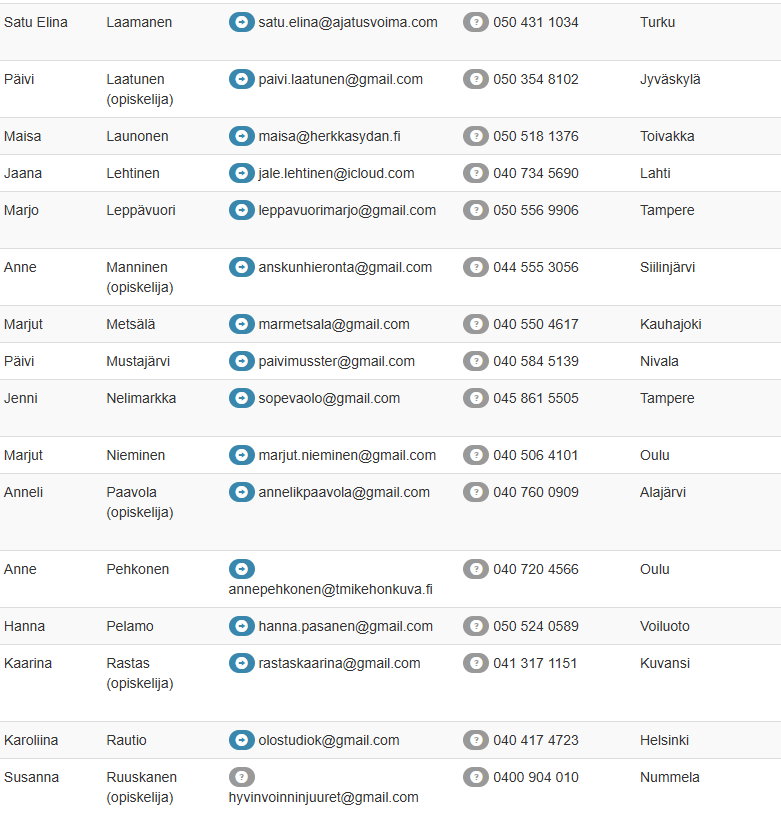Click phone number 0400 904 010
This screenshot has height=835, width=781.
535,777
